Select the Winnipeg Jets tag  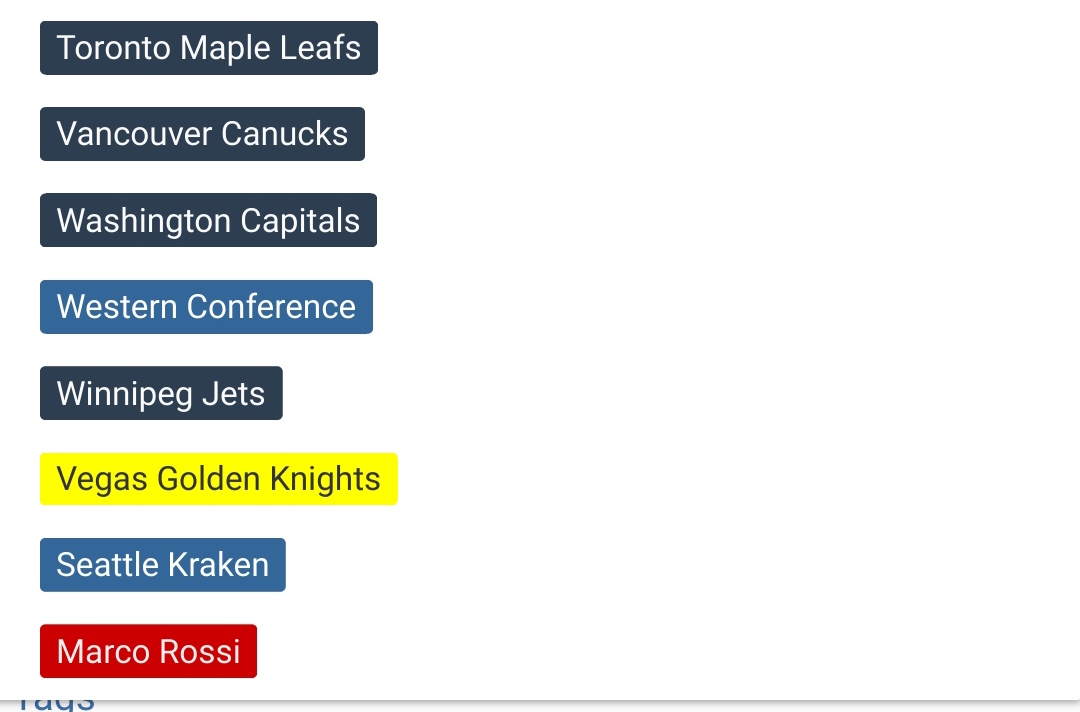click(x=161, y=393)
